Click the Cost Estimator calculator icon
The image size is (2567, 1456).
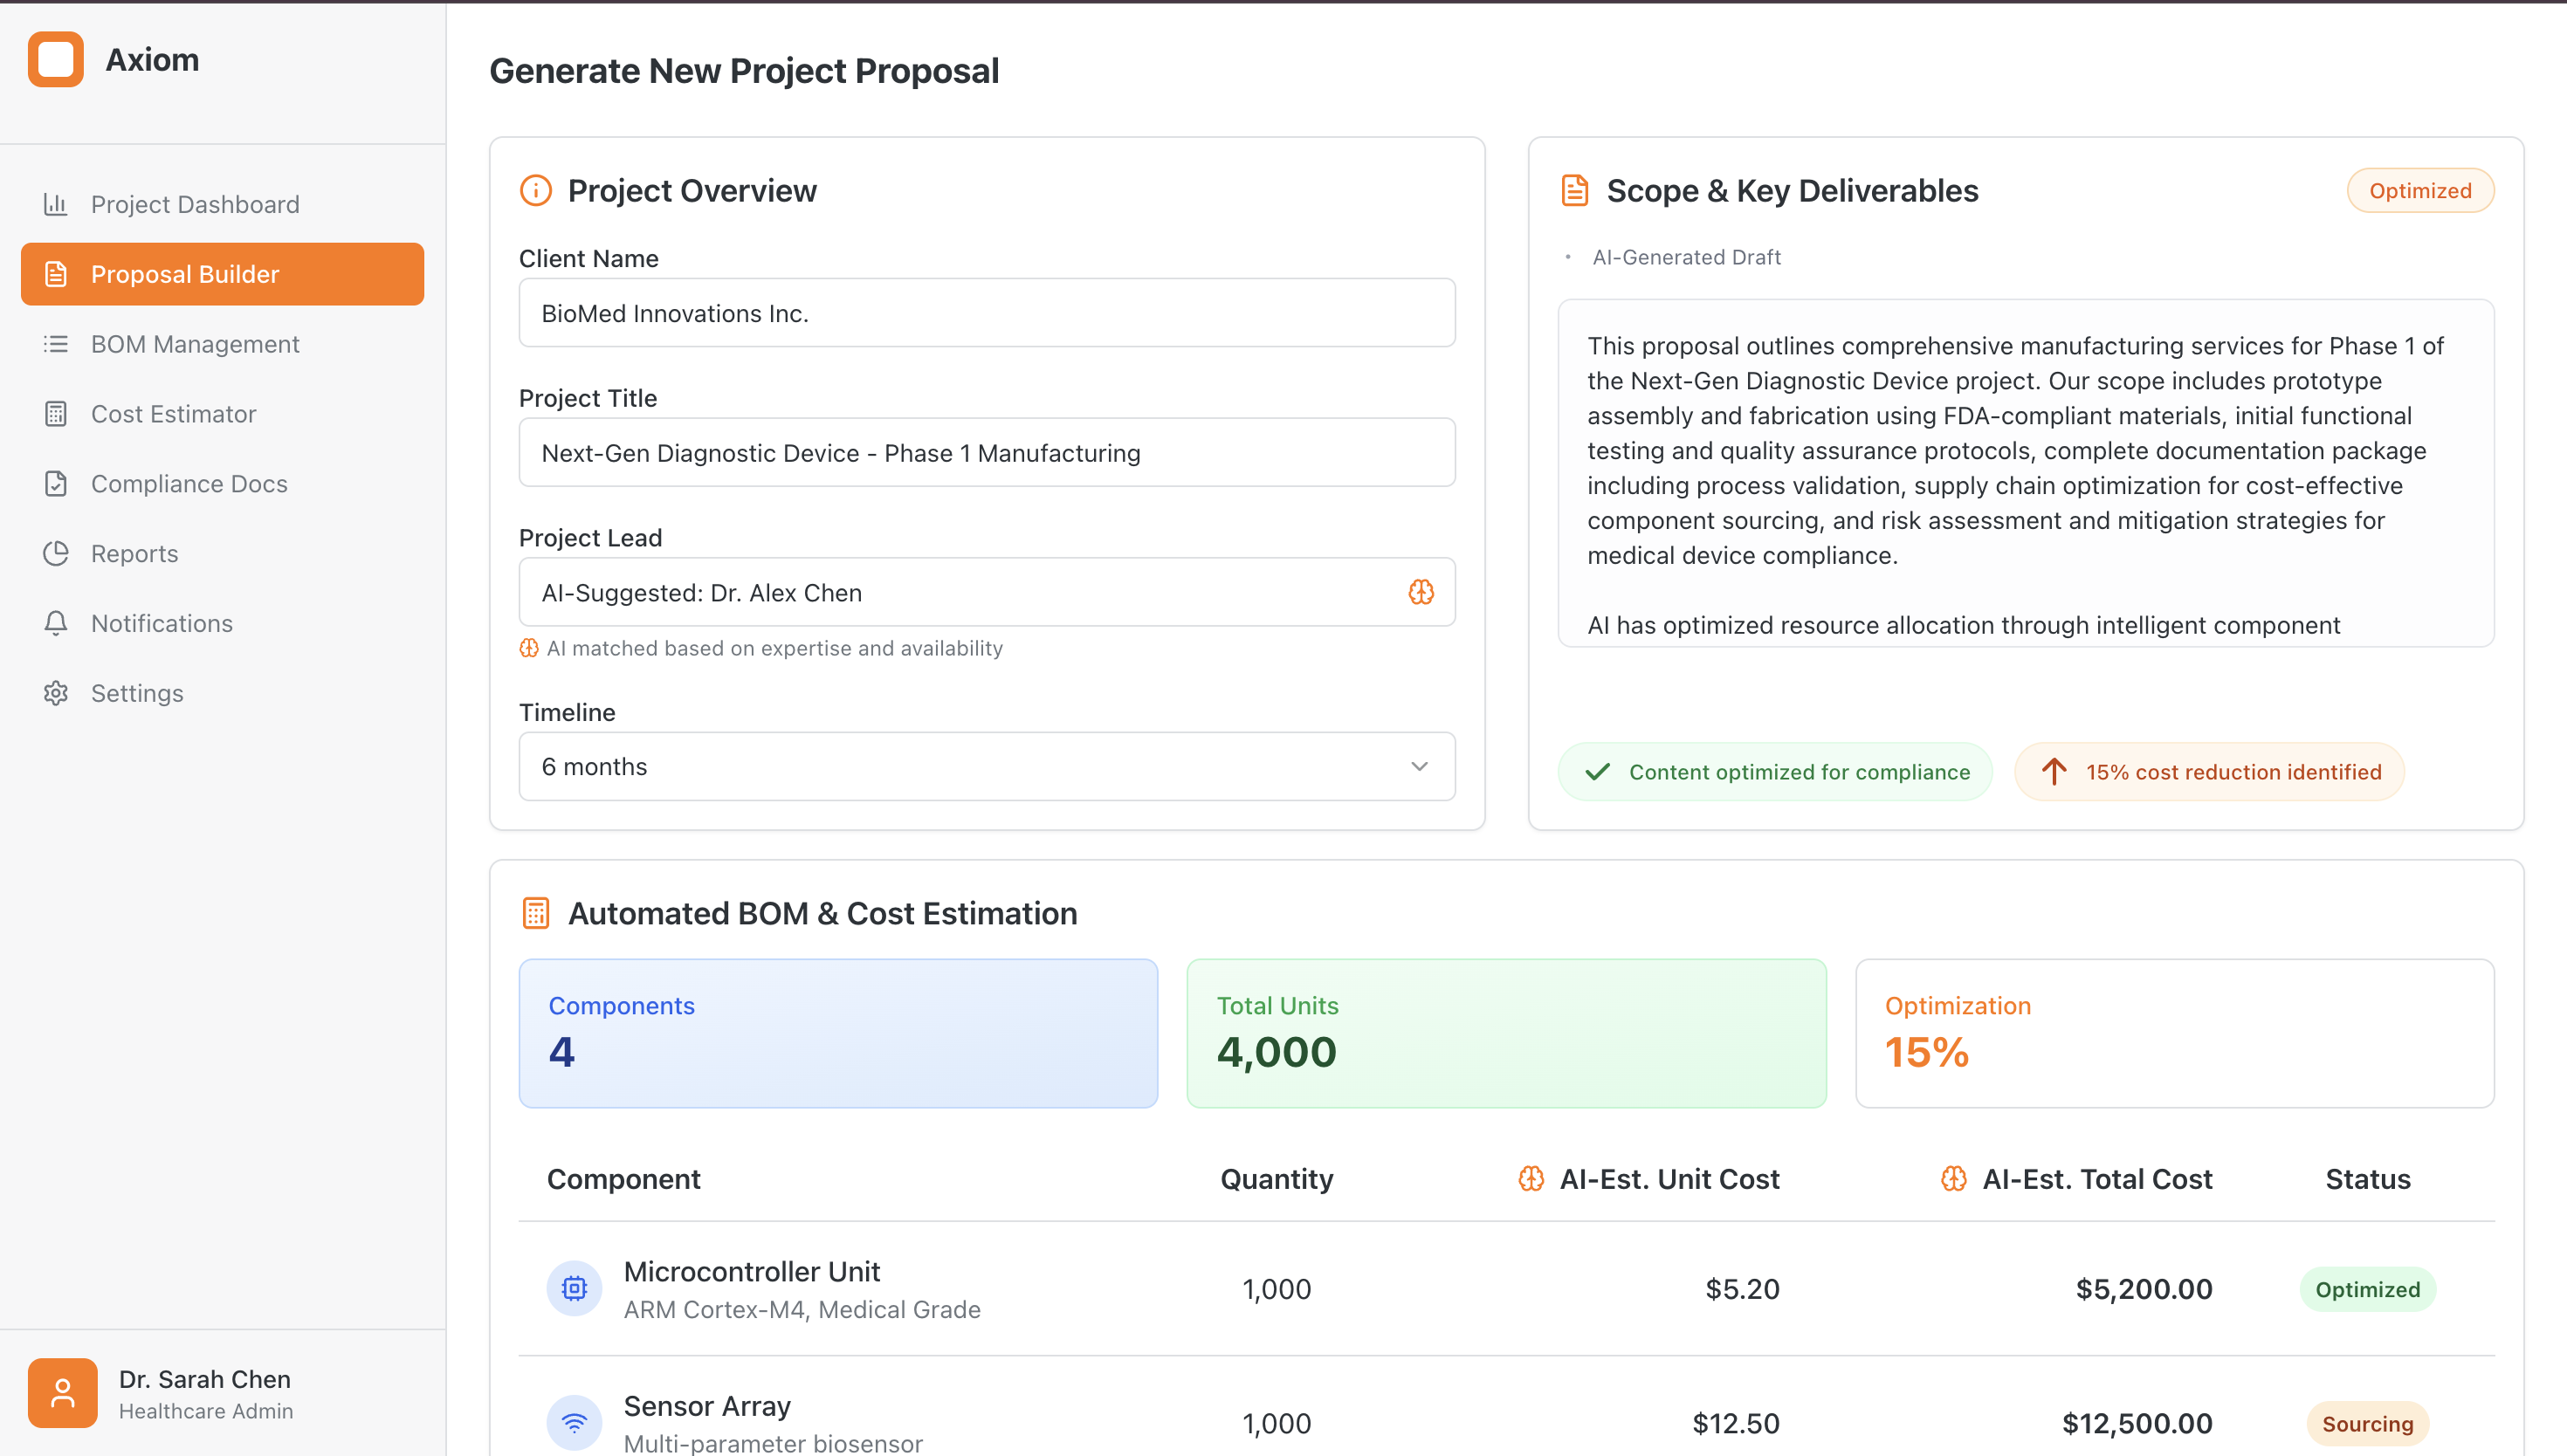point(56,414)
